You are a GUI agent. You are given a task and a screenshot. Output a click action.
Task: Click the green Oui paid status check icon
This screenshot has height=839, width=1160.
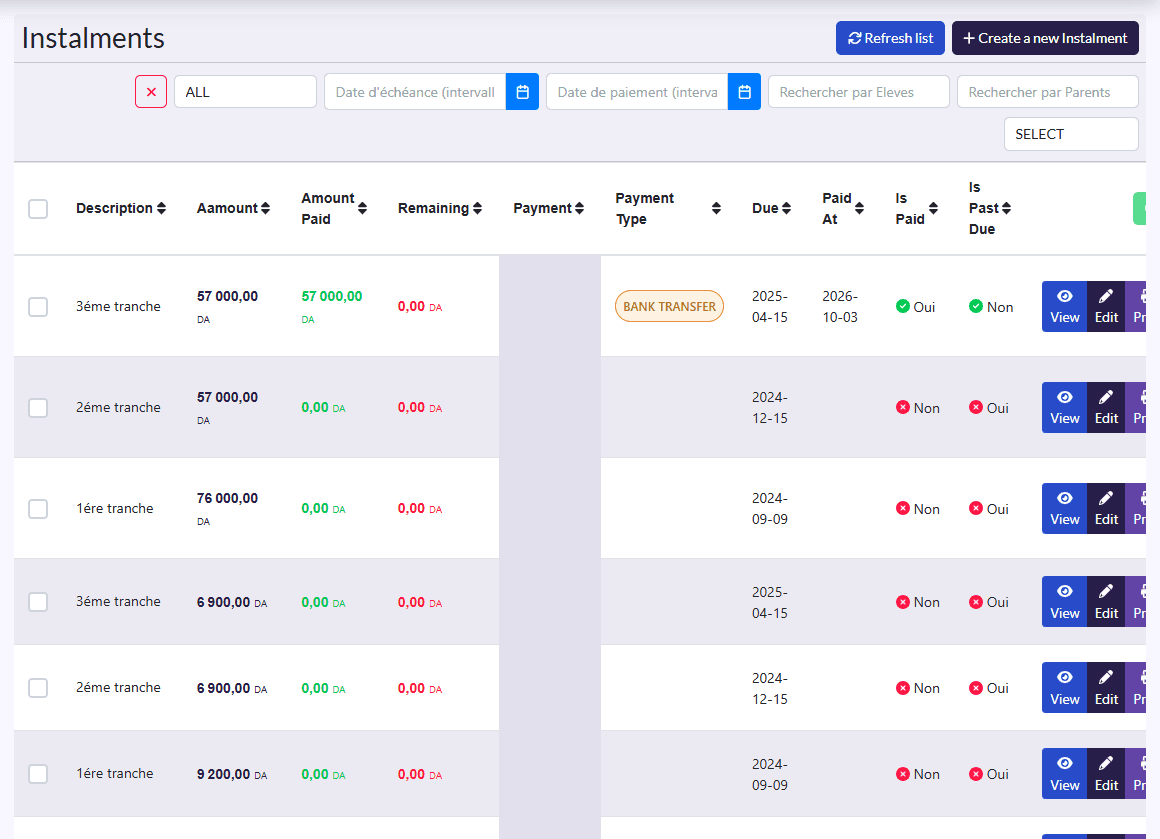[903, 306]
